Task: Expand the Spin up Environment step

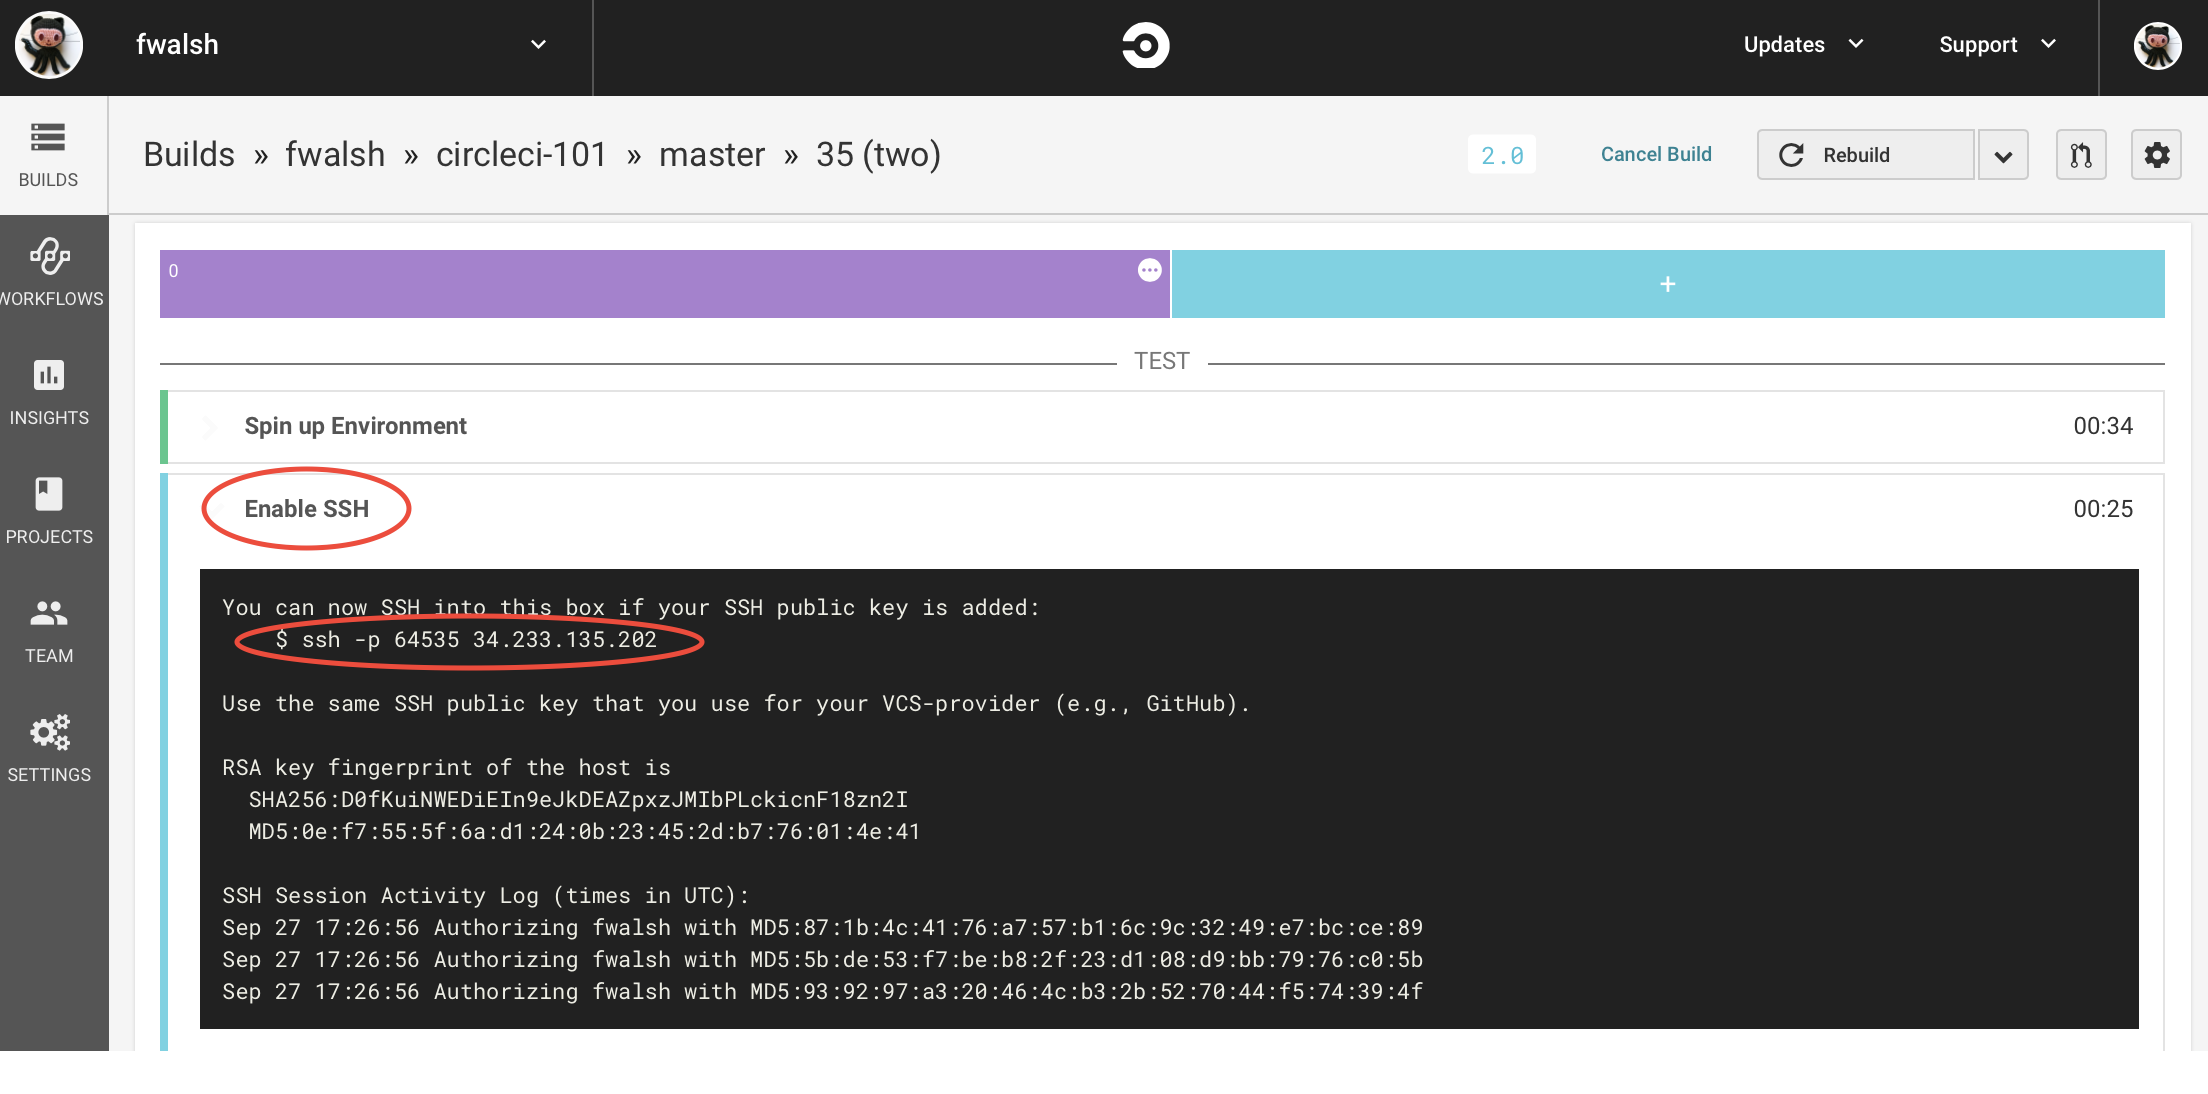Action: [355, 426]
